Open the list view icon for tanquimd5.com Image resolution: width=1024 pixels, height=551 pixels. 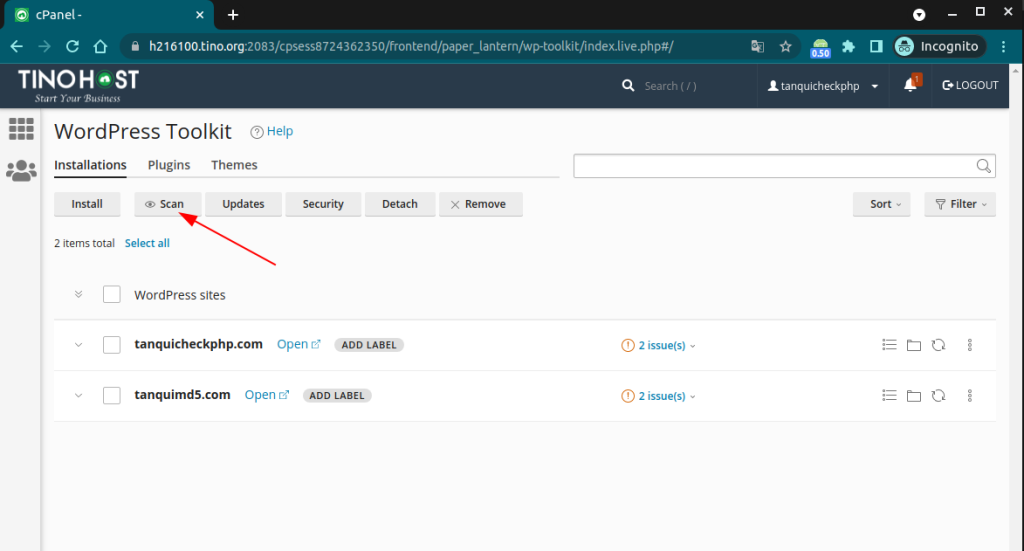[x=889, y=396]
